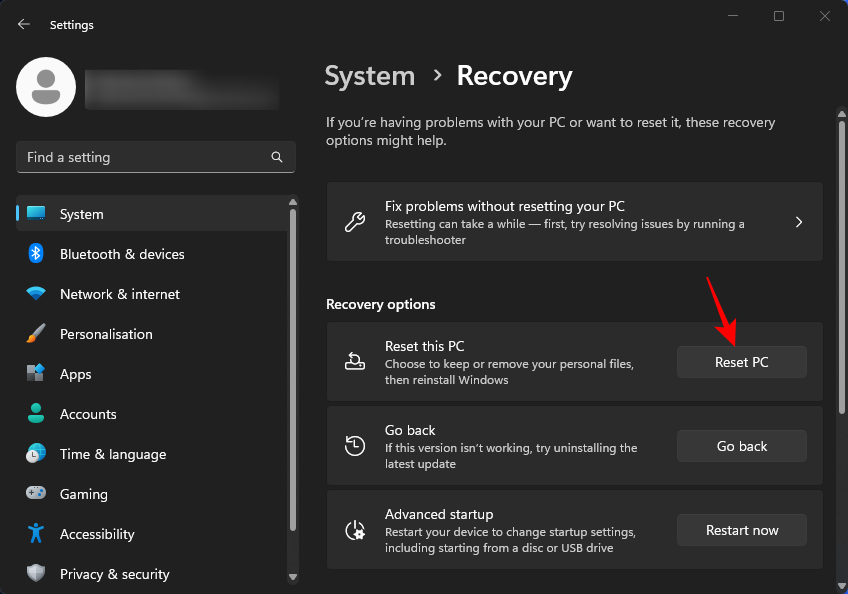
Task: Click inside the Find a setting field
Action: (140, 157)
